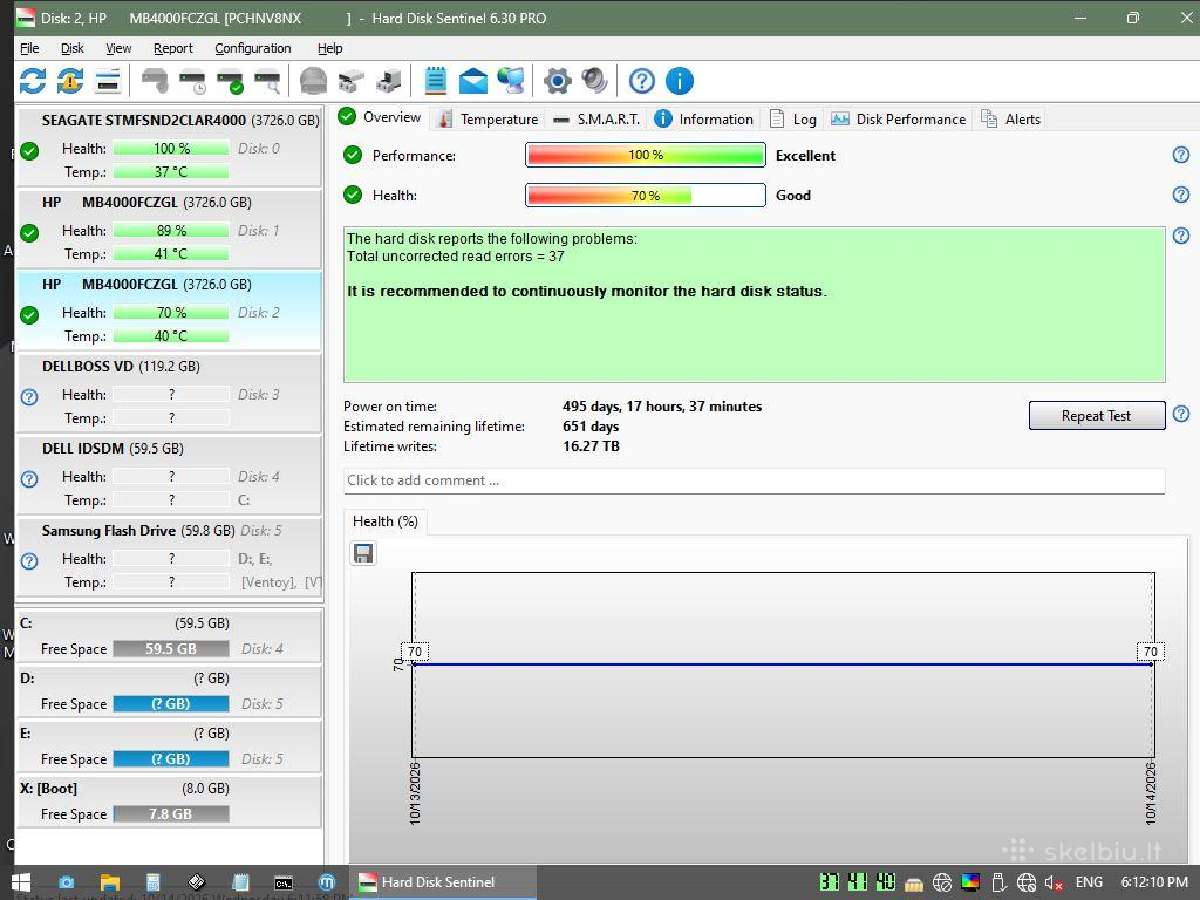Open the Configuration menu
Screen dimensions: 1200x900
click(x=253, y=48)
